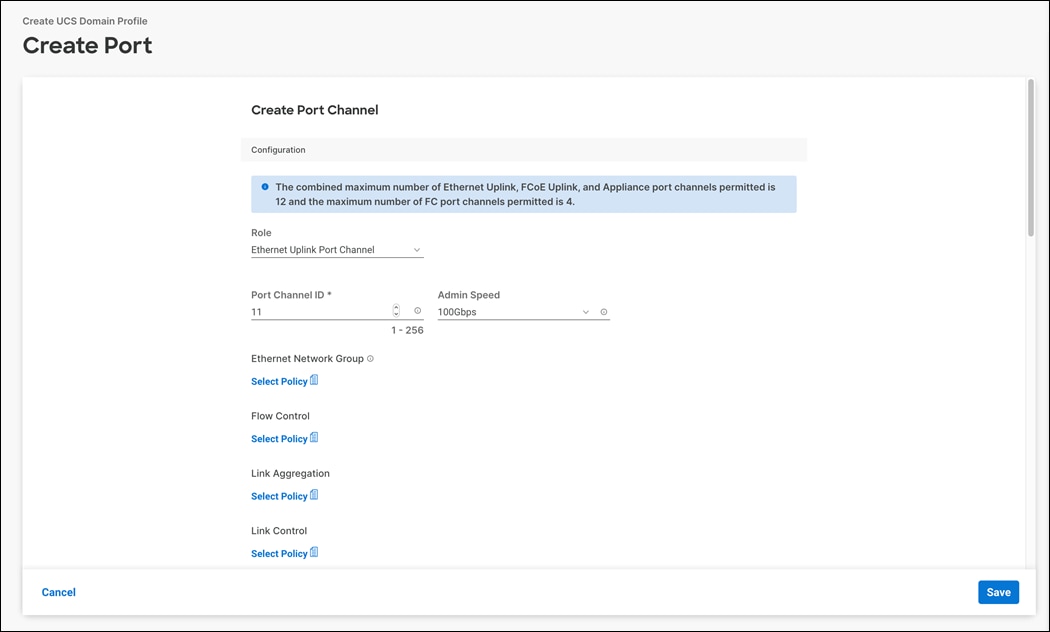Decrement the Port Channel ID stepper
Screen dimensions: 1050x632
396,315
